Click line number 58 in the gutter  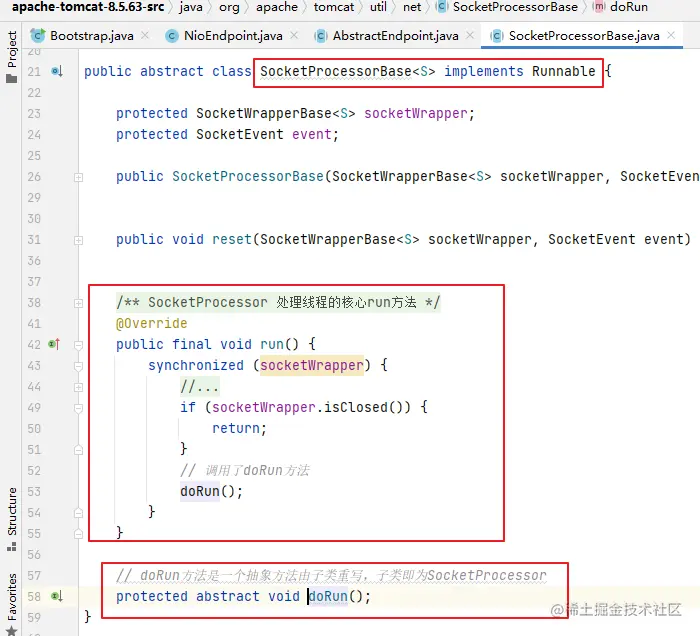(x=34, y=597)
